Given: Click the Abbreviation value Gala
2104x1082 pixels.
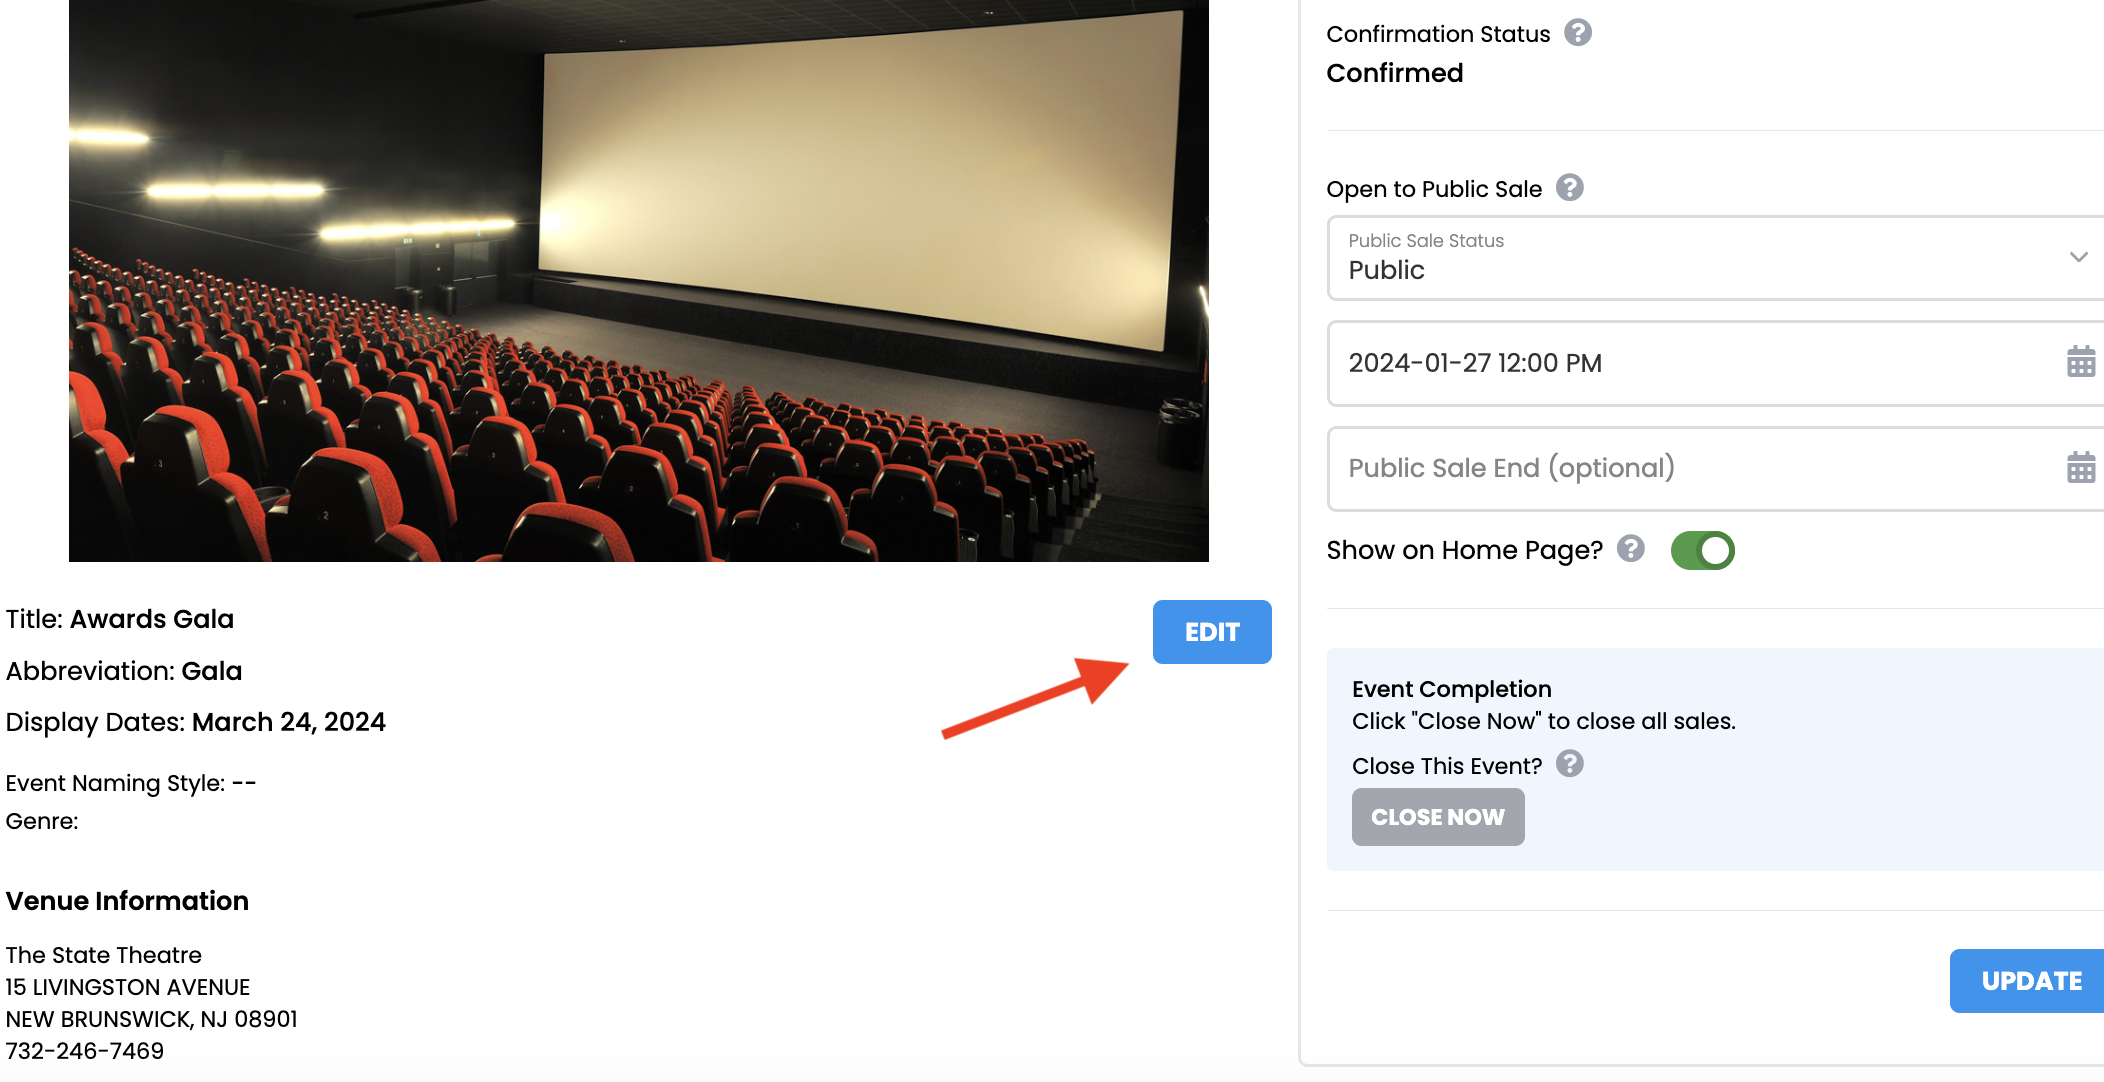Looking at the screenshot, I should point(211,671).
